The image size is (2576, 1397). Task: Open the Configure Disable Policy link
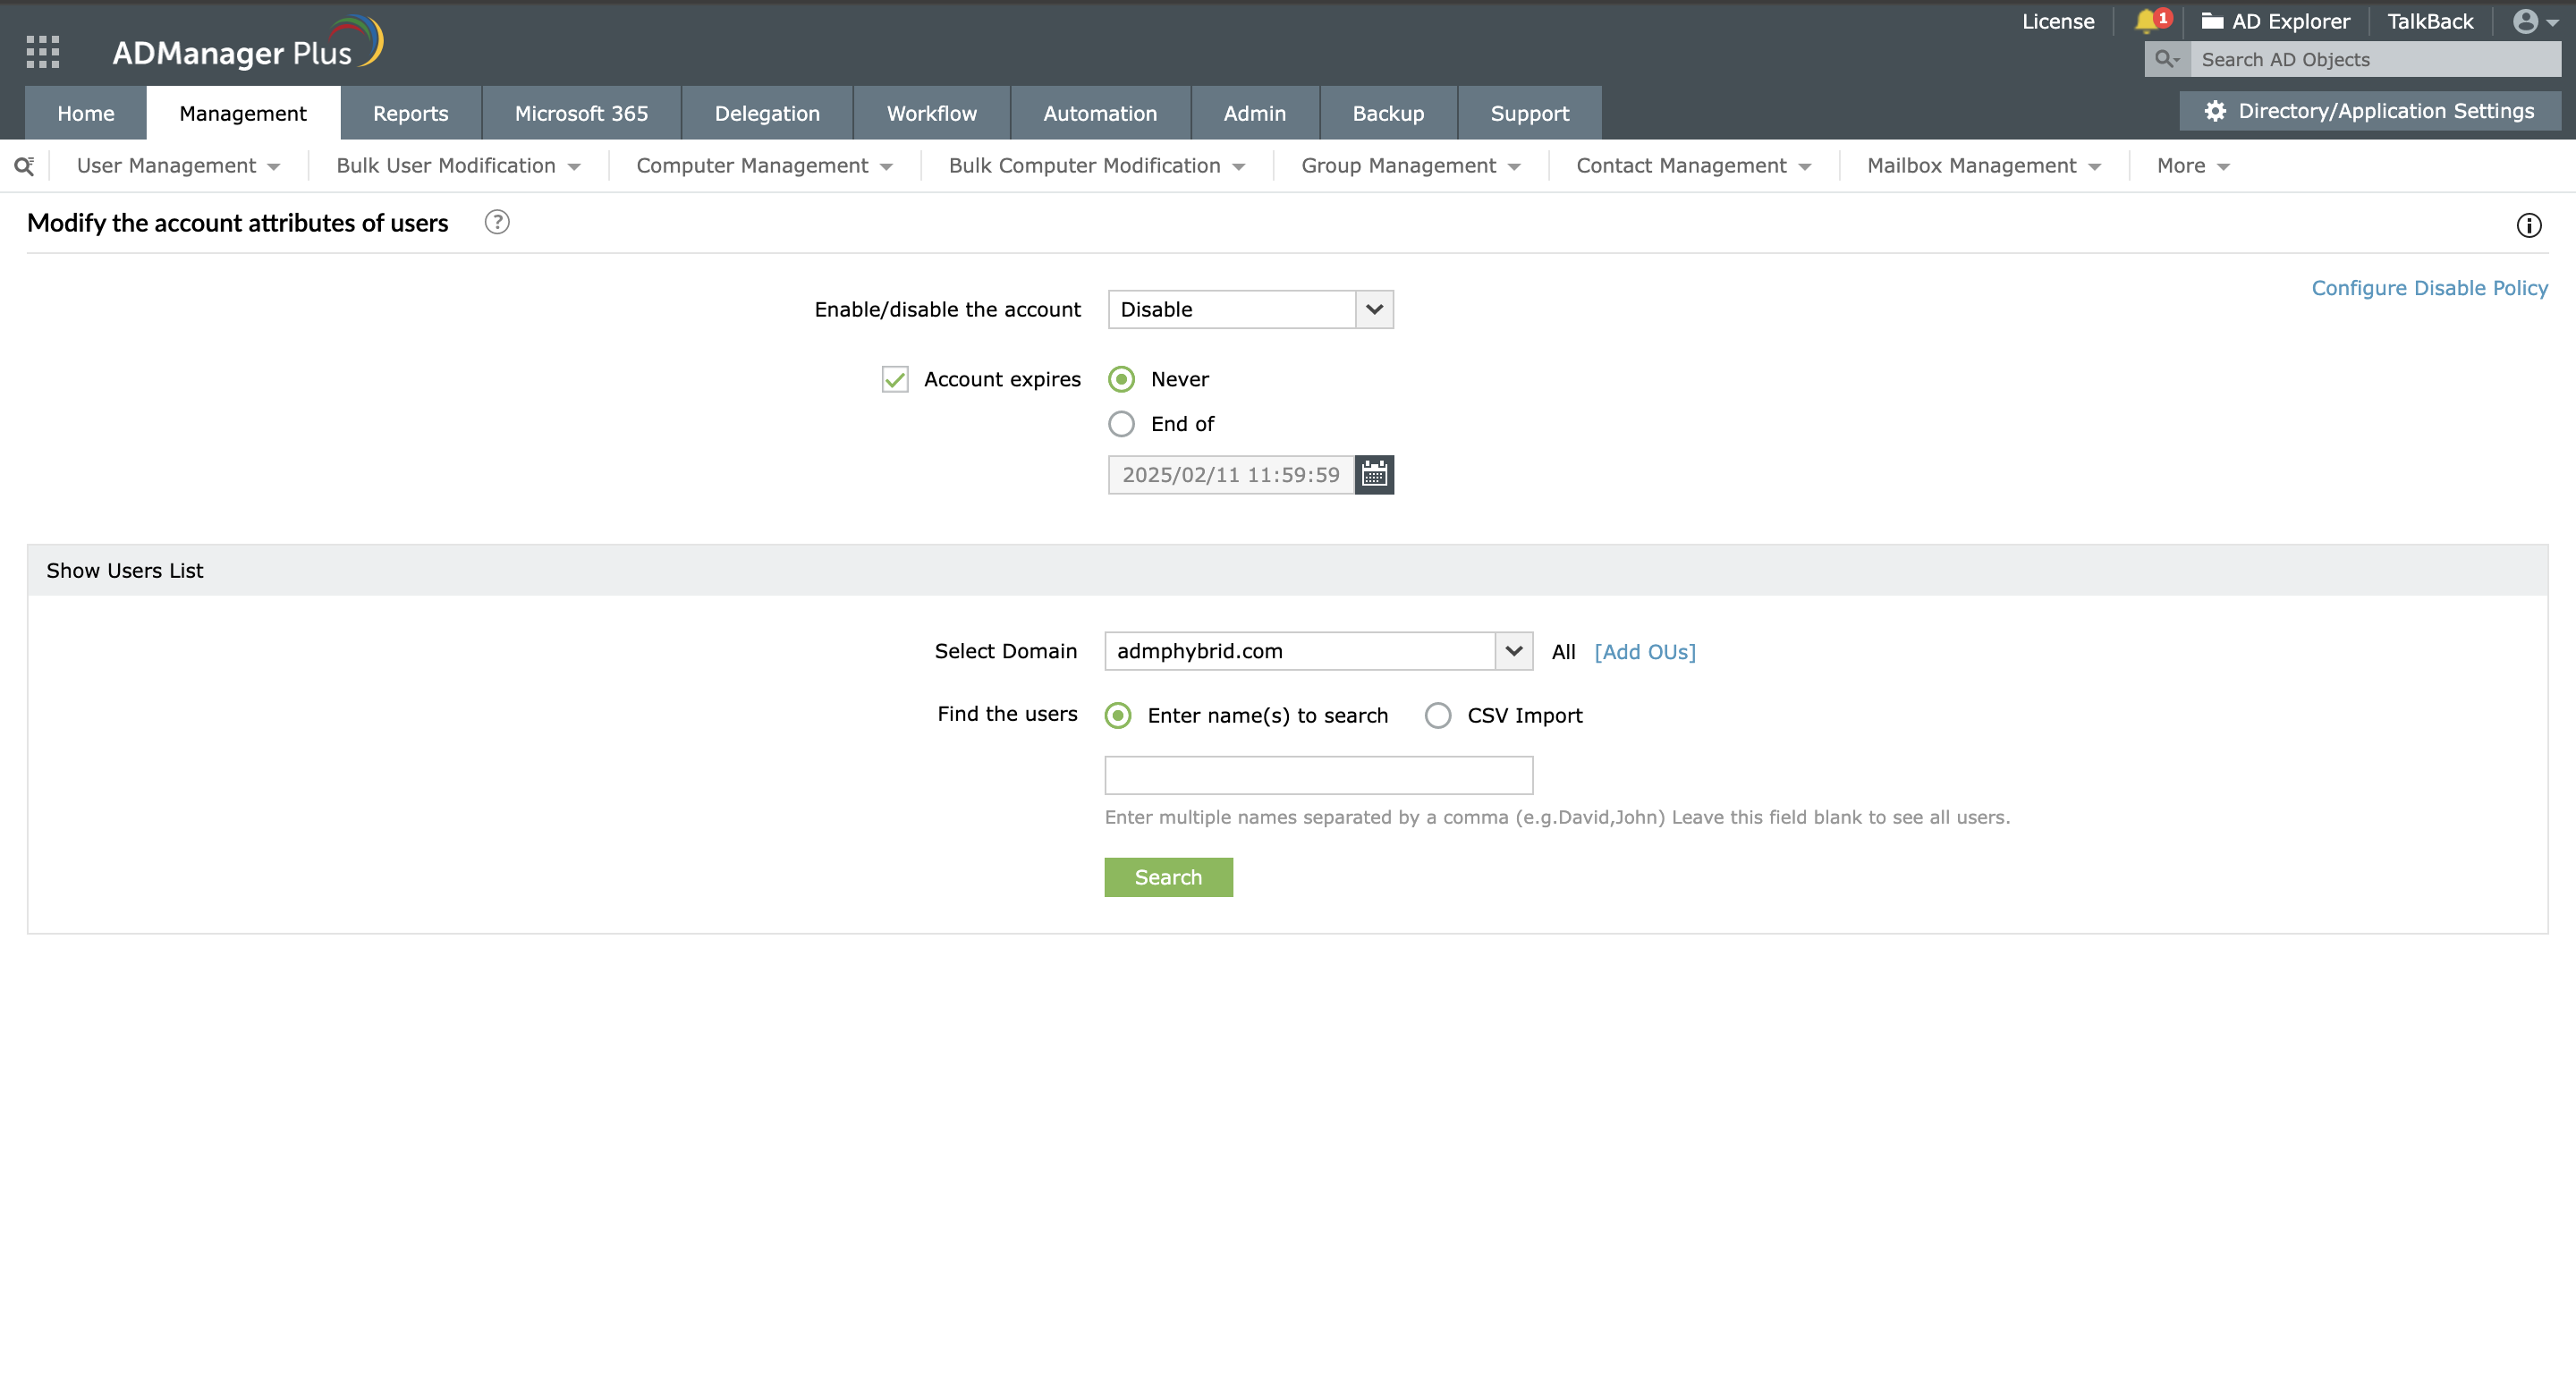coord(2429,288)
